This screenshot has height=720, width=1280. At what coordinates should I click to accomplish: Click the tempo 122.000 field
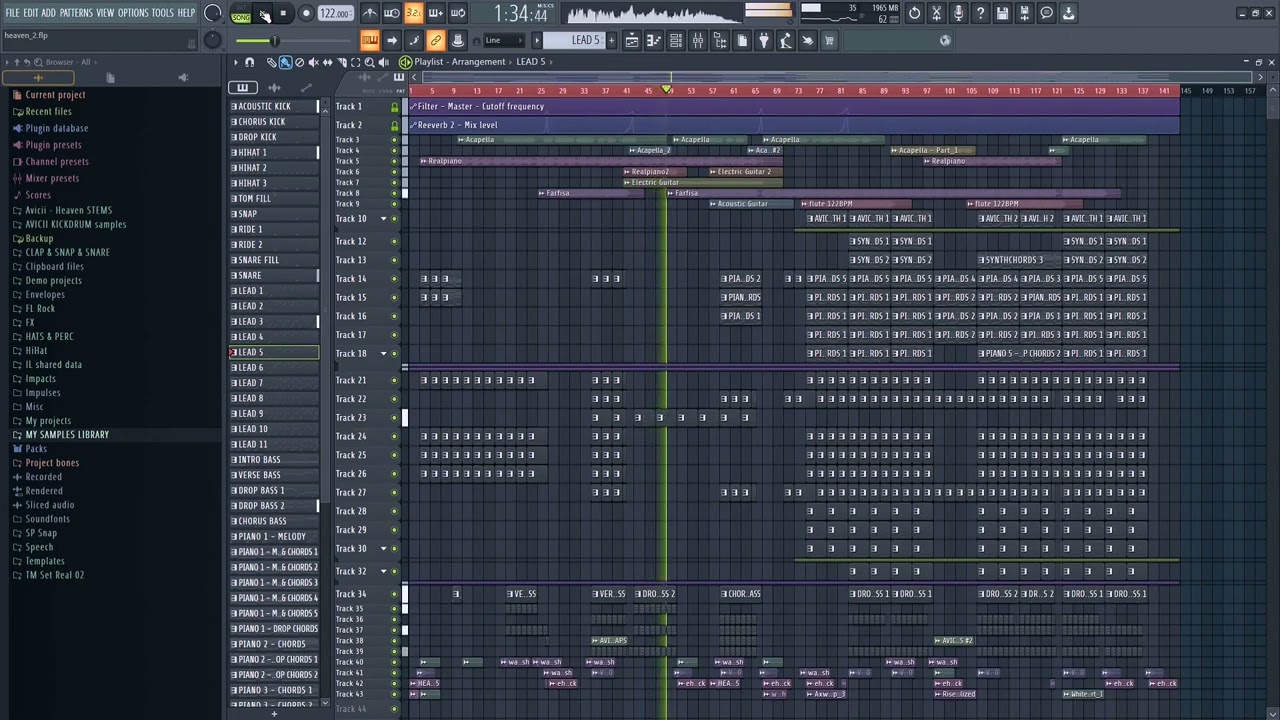coord(334,13)
